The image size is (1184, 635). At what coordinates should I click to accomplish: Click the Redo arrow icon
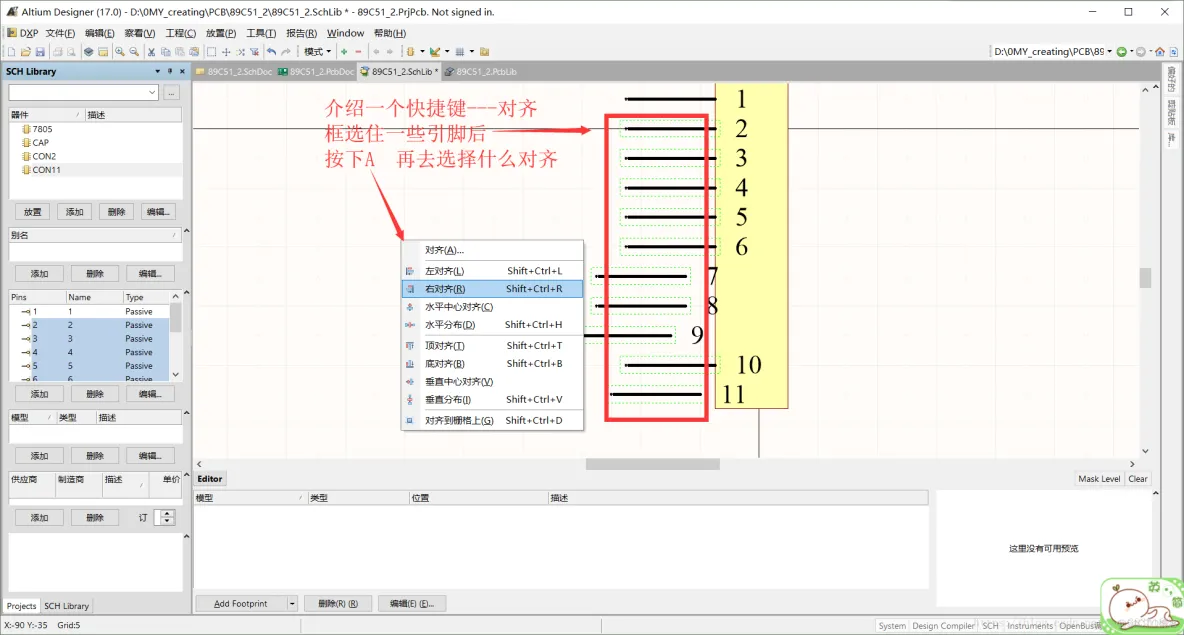286,52
